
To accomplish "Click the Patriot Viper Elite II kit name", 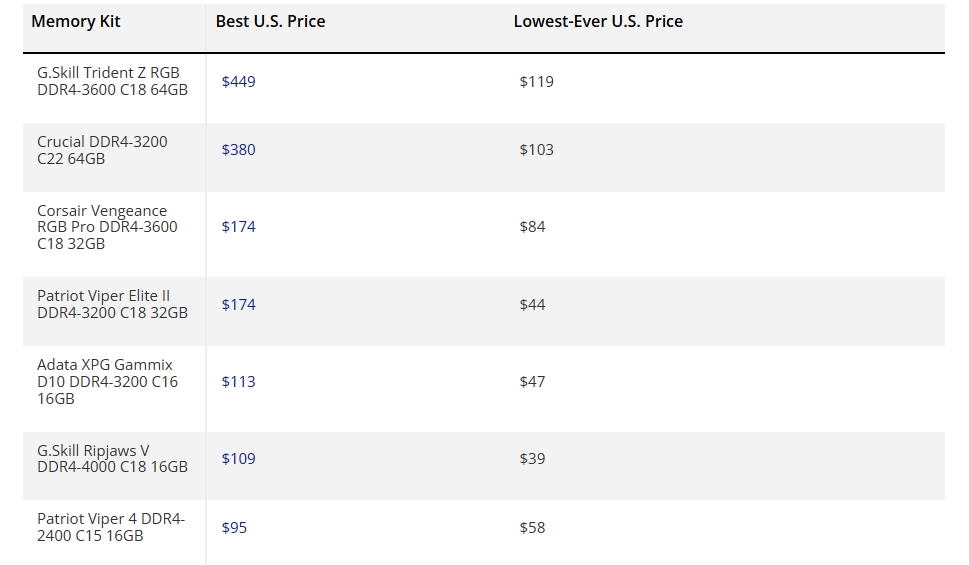I will 112,304.
